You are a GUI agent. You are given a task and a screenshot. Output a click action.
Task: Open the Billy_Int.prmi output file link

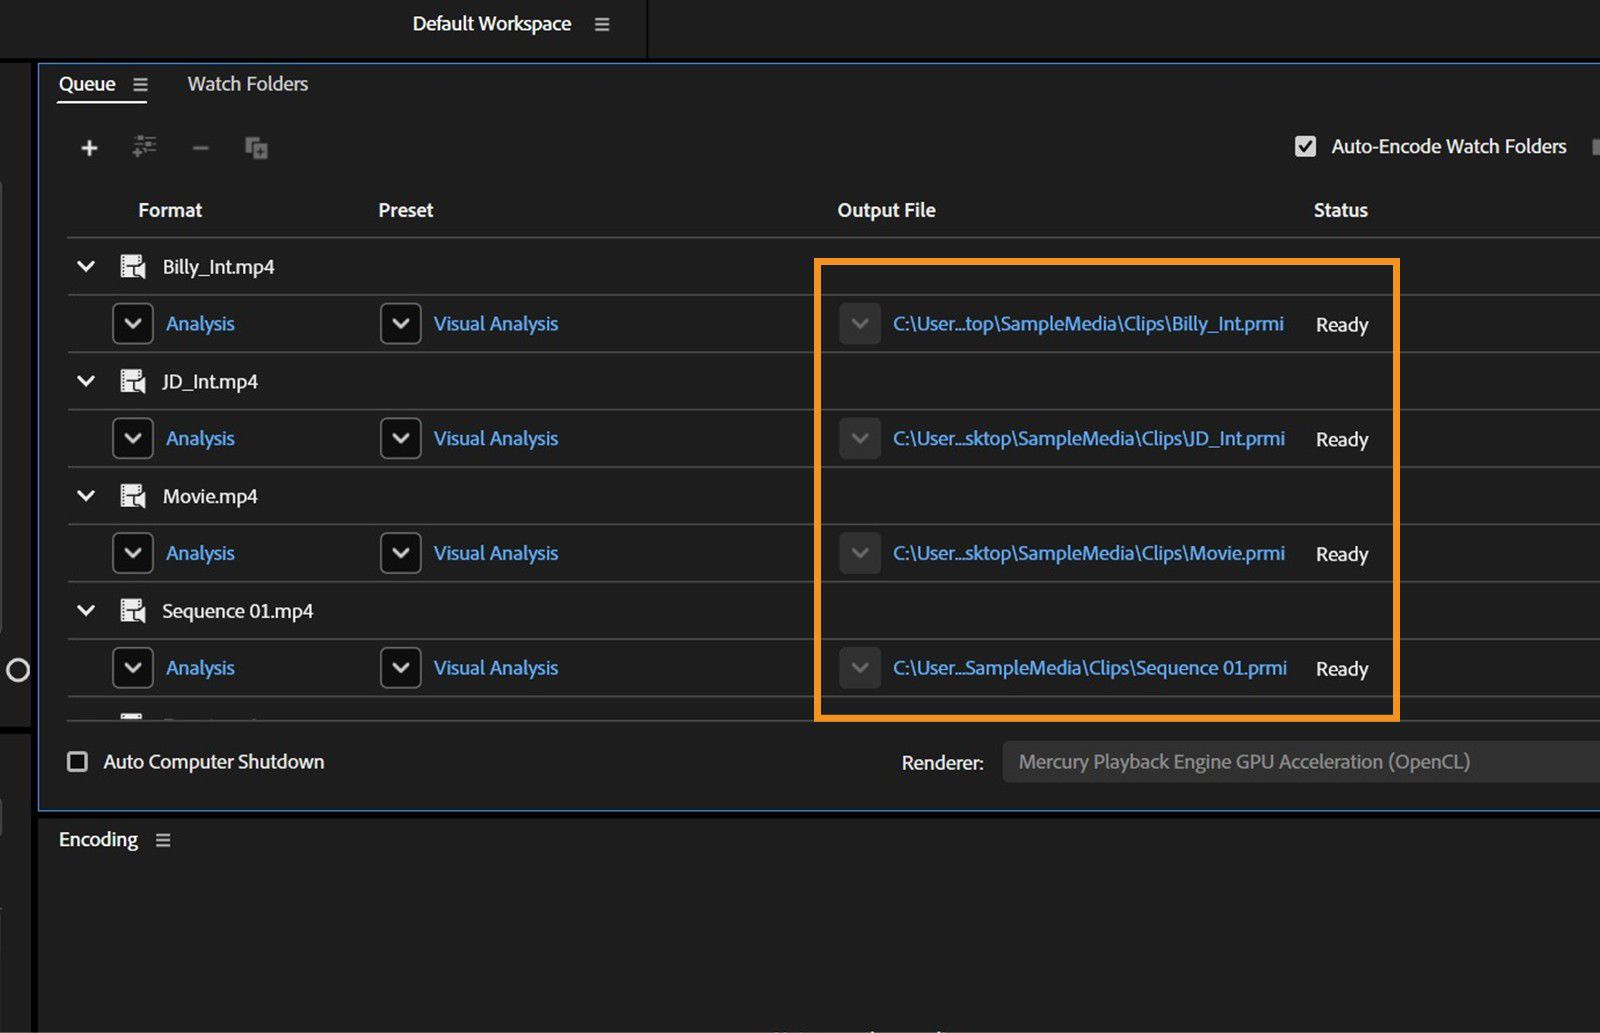coord(1088,323)
